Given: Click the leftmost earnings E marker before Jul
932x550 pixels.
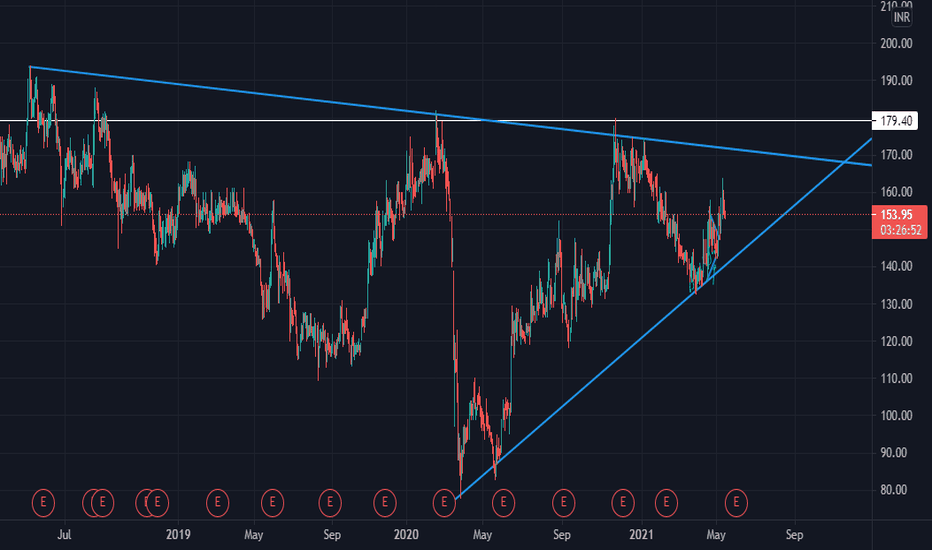Looking at the screenshot, I should 43,503.
